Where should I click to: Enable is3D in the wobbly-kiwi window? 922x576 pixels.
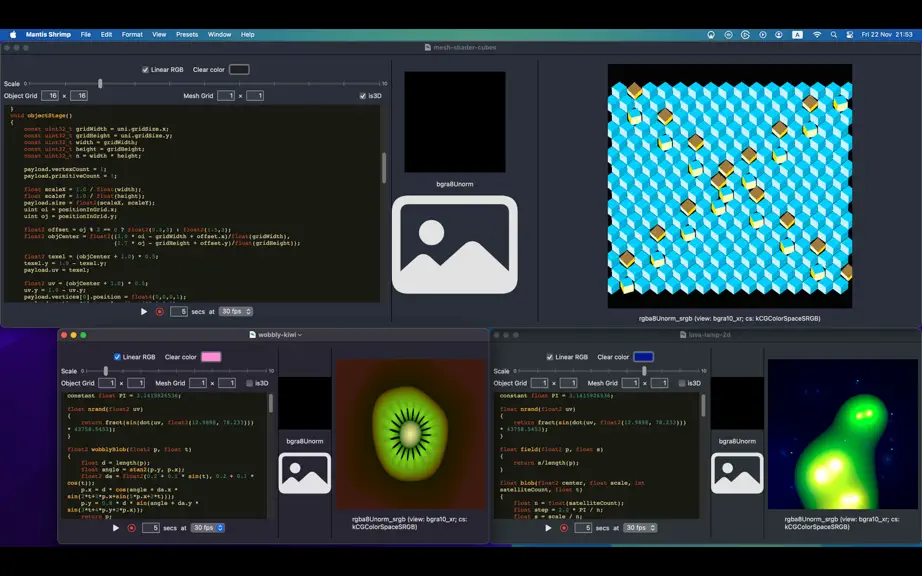(x=249, y=383)
